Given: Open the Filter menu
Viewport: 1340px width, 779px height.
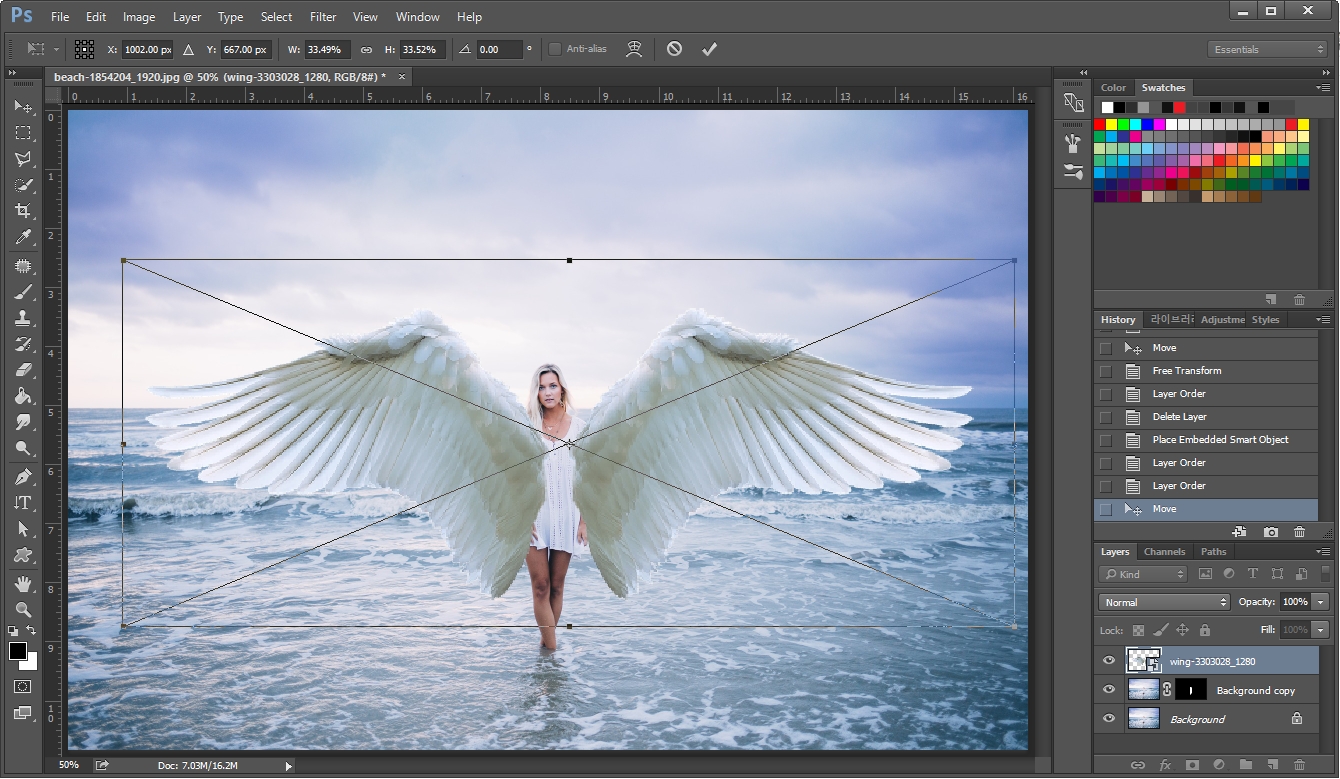Looking at the screenshot, I should point(322,16).
